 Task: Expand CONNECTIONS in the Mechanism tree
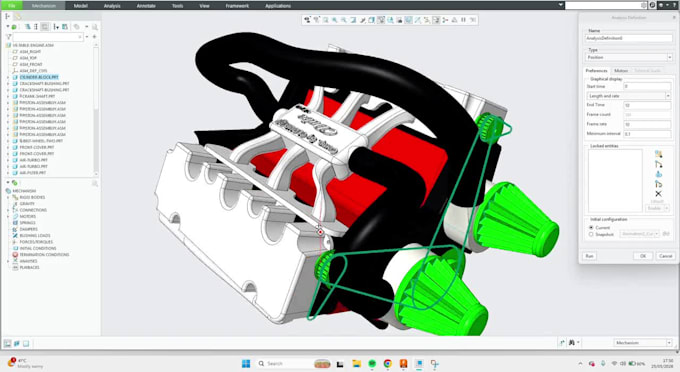coord(8,210)
